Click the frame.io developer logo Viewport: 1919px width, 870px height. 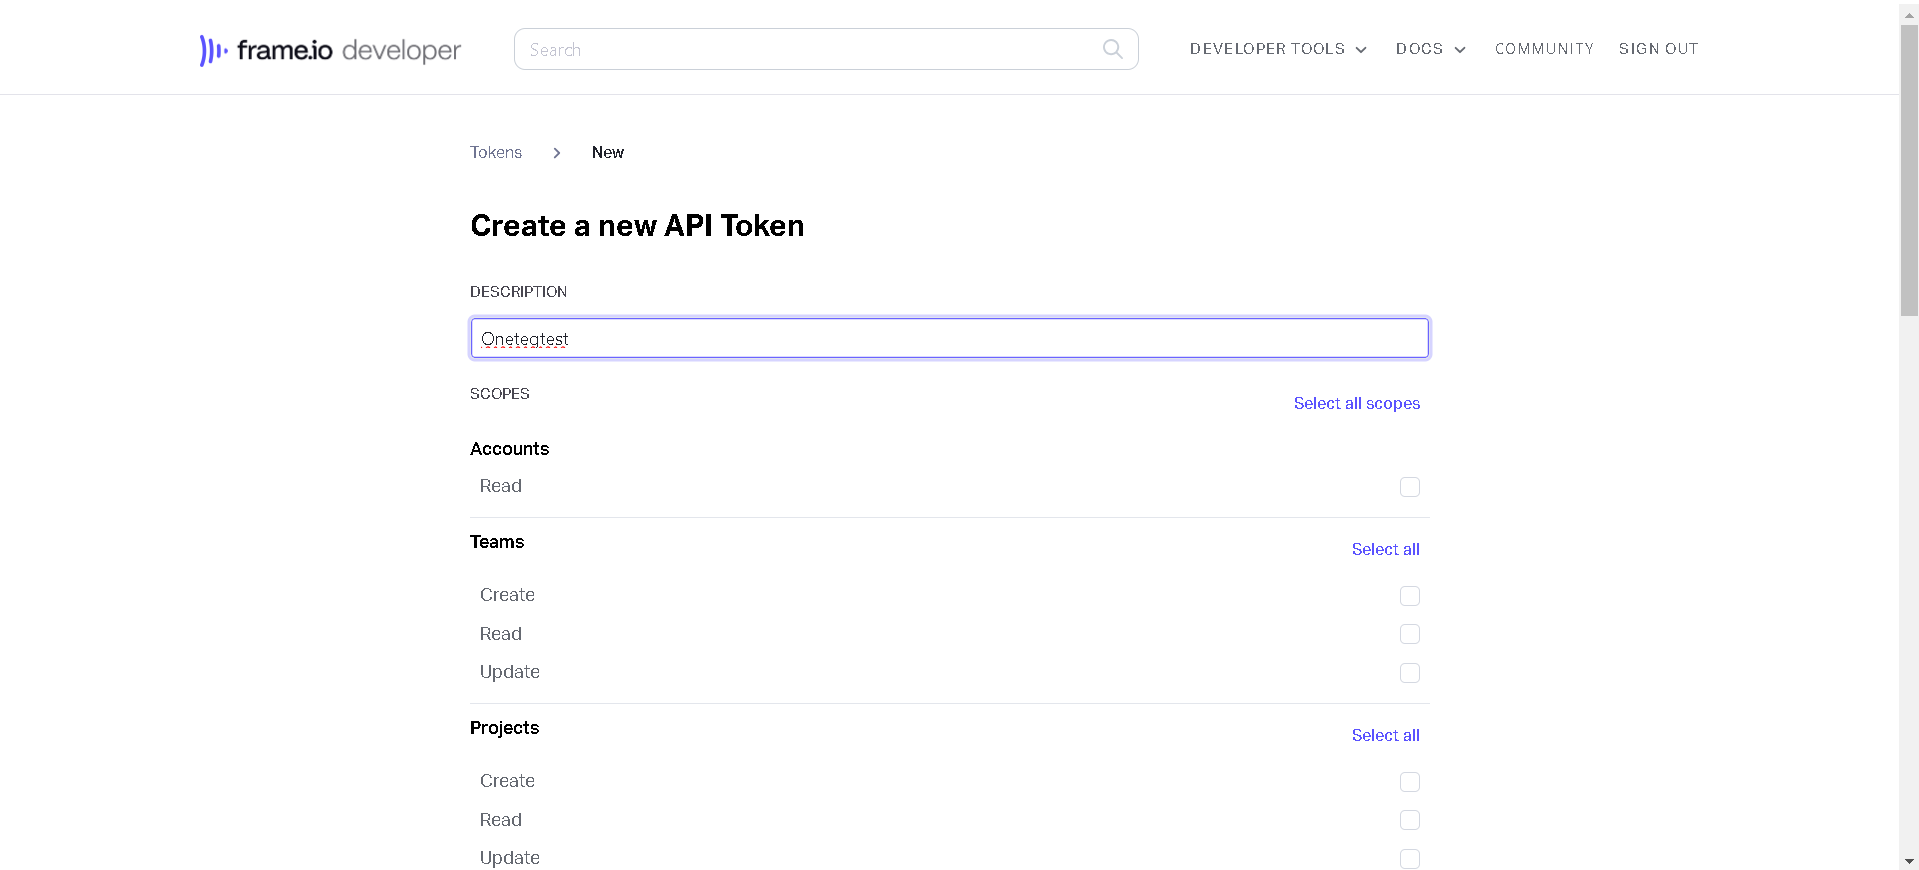(330, 50)
